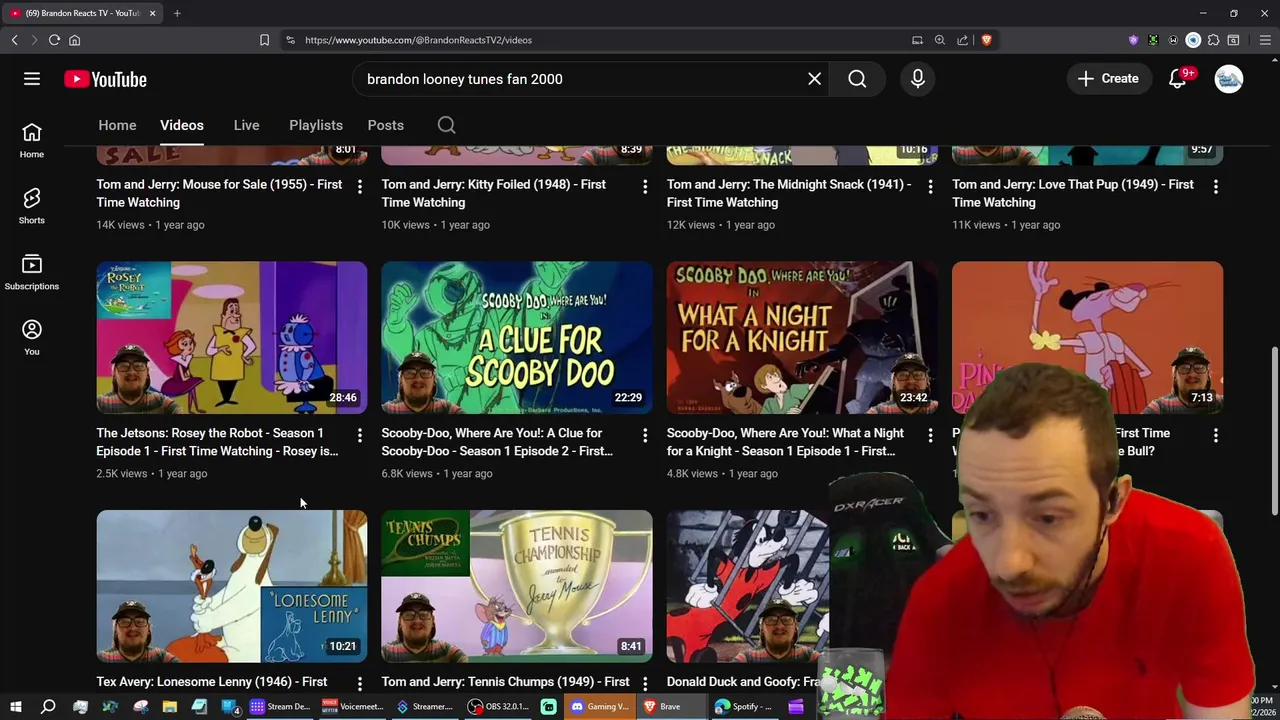
Task: Open Shorts in the left sidebar
Action: (32, 206)
